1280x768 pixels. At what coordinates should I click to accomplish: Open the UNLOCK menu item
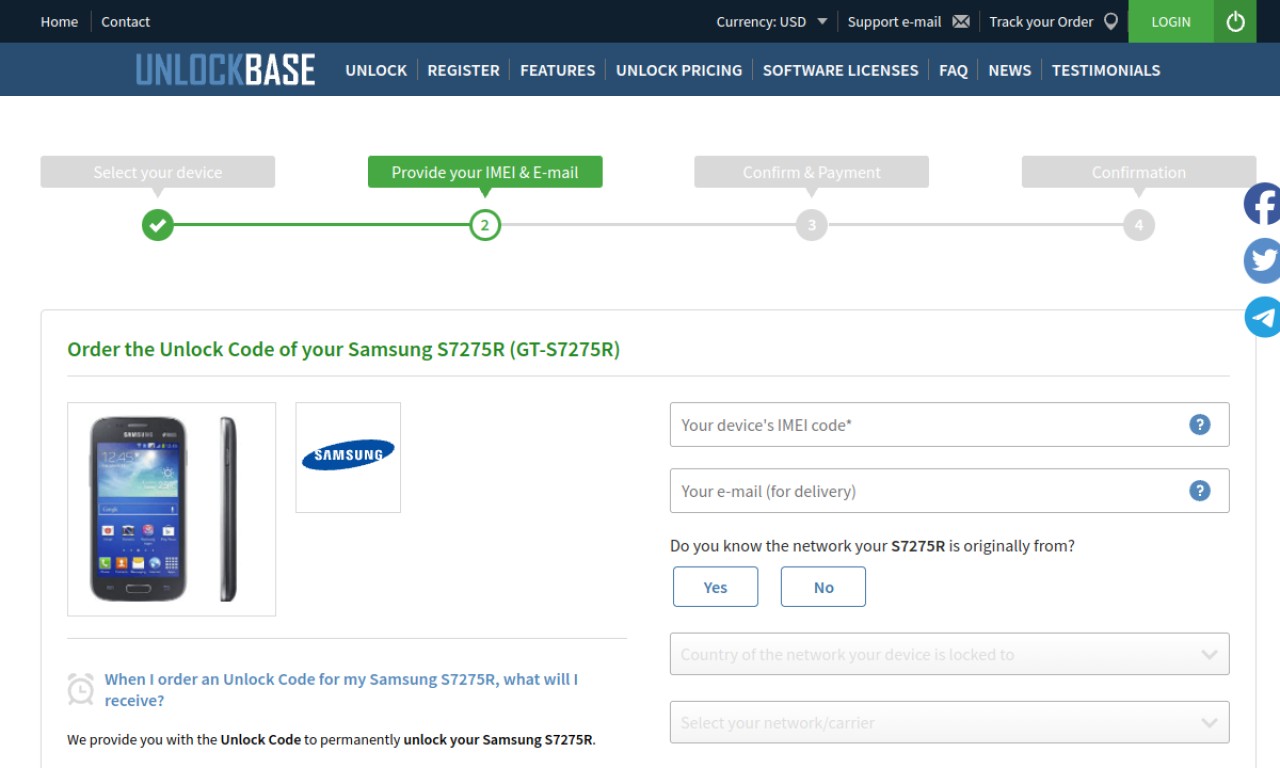click(x=376, y=70)
